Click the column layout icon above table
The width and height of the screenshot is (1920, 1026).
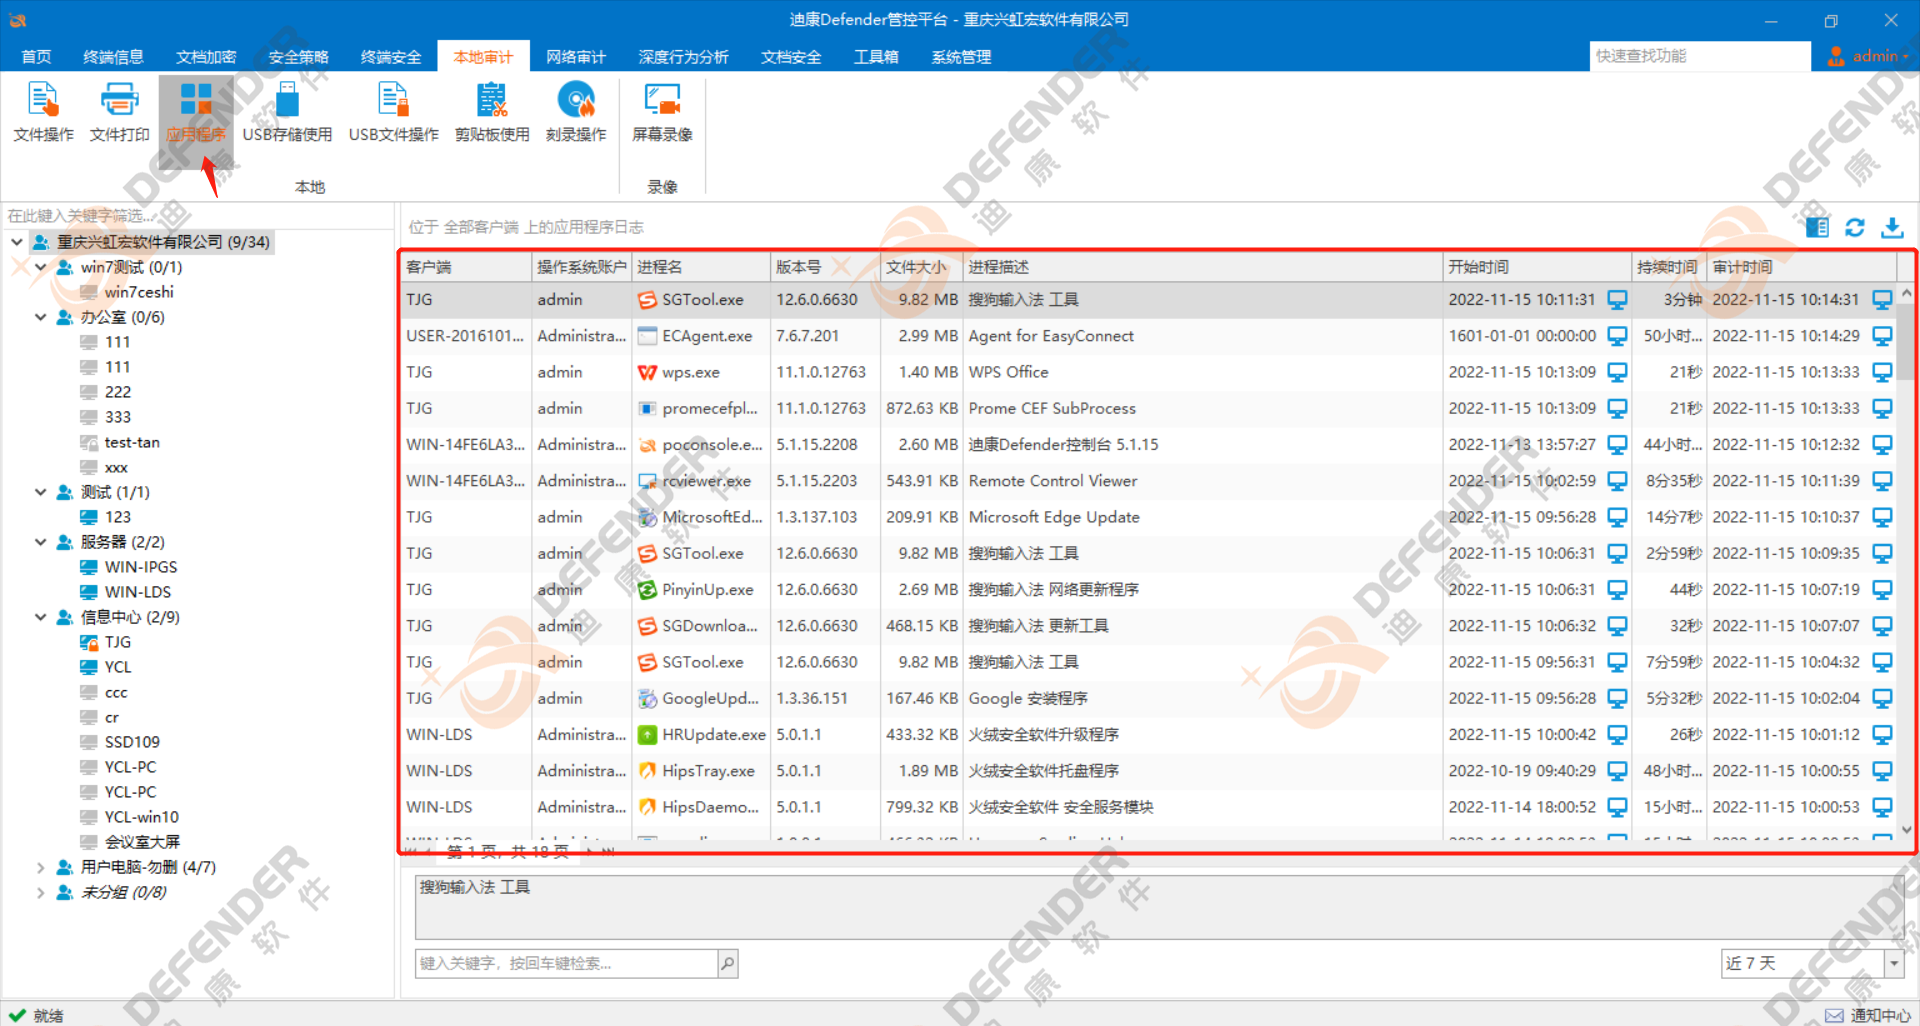click(1817, 227)
